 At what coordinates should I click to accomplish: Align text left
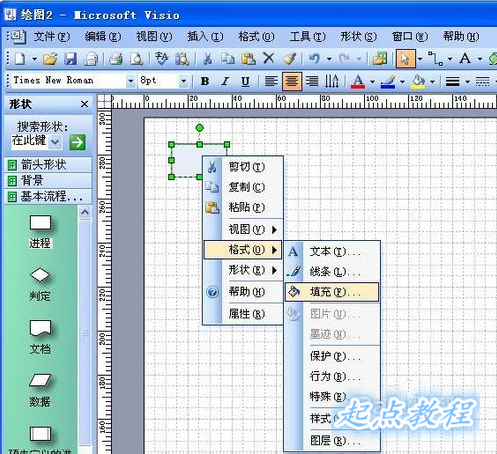click(271, 81)
